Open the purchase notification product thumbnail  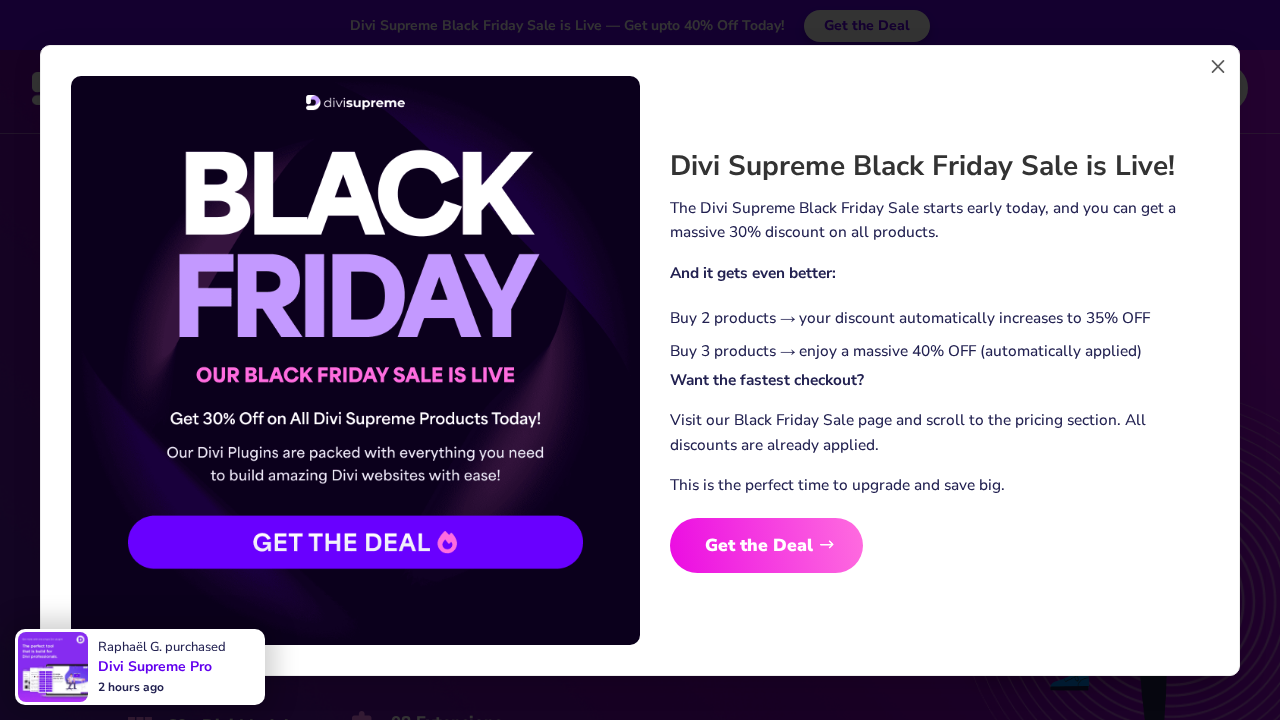(x=53, y=667)
